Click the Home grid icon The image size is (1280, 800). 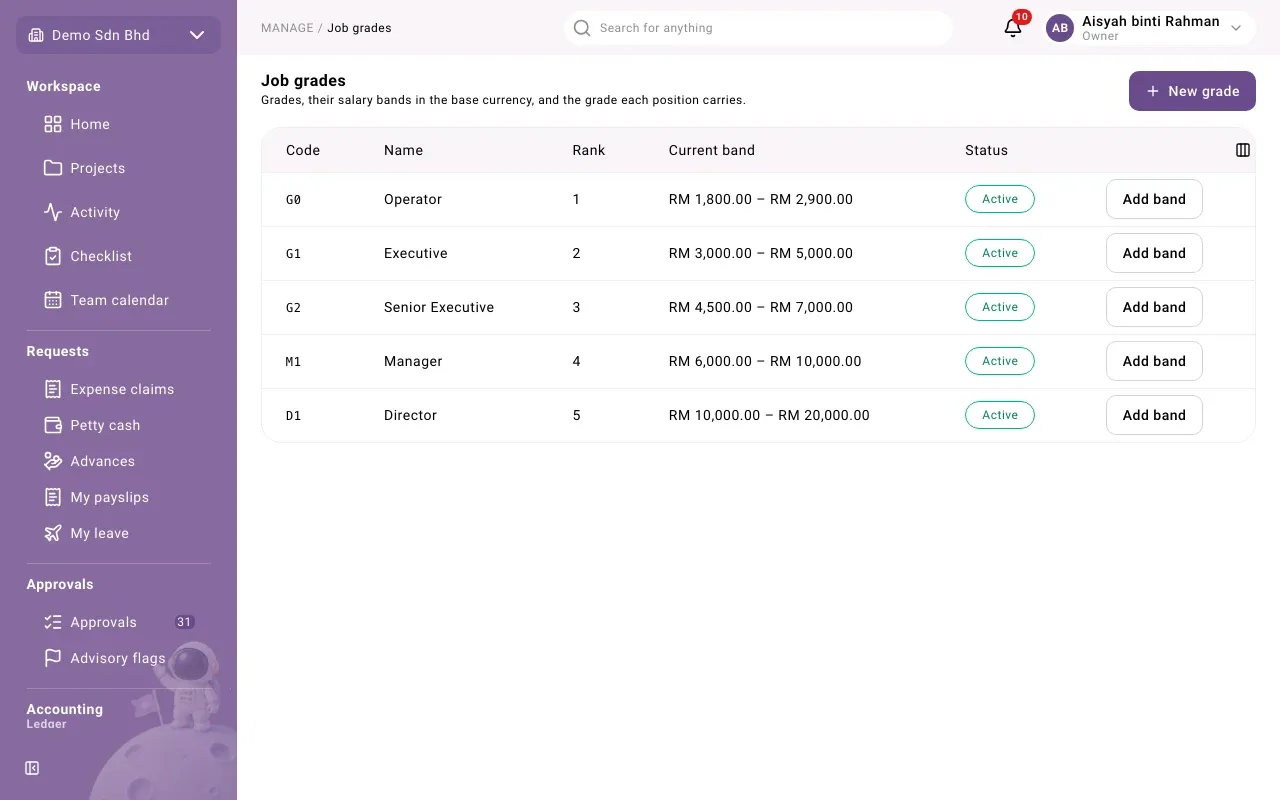click(x=53, y=124)
